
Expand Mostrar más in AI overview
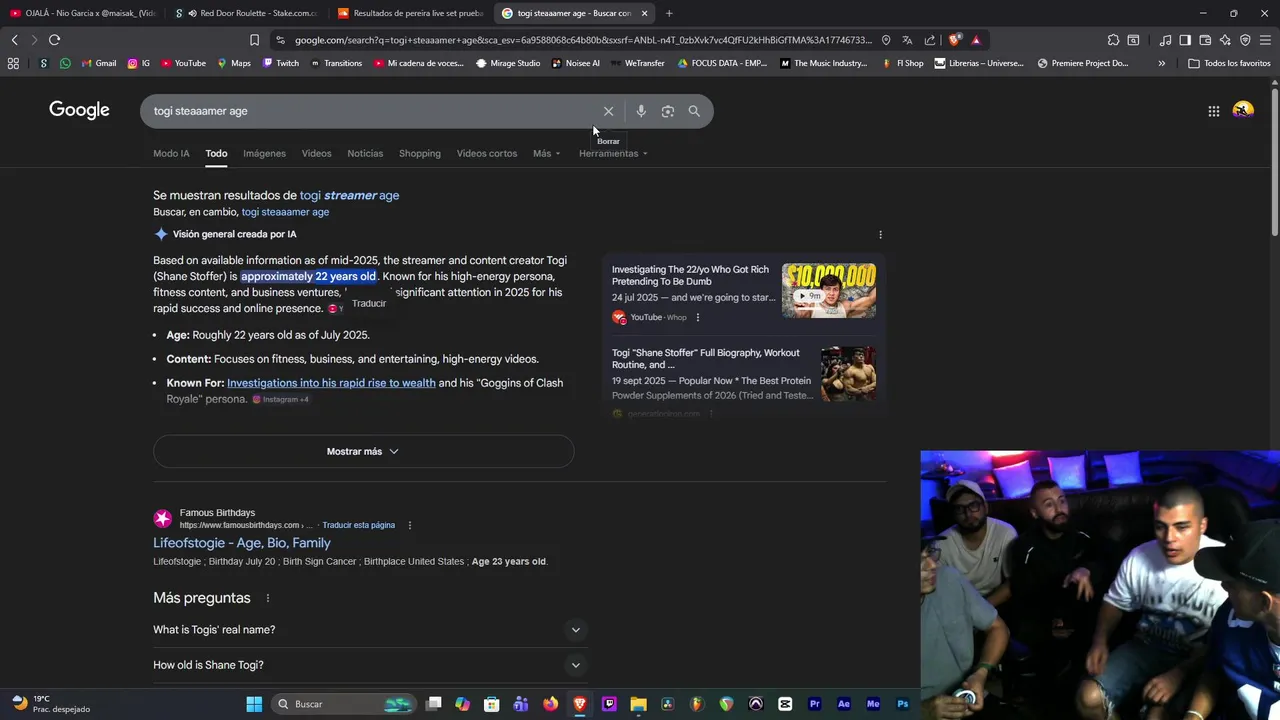click(363, 451)
